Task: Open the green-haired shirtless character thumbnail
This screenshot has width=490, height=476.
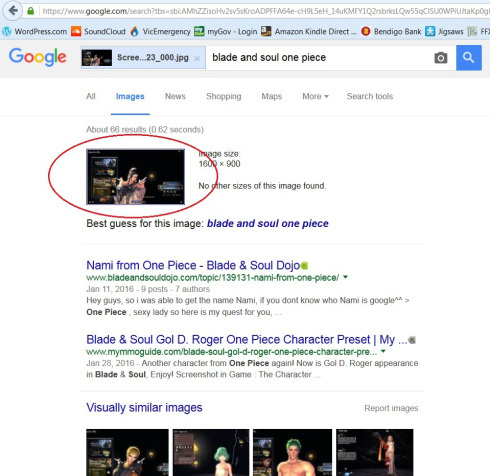Action: [292, 452]
